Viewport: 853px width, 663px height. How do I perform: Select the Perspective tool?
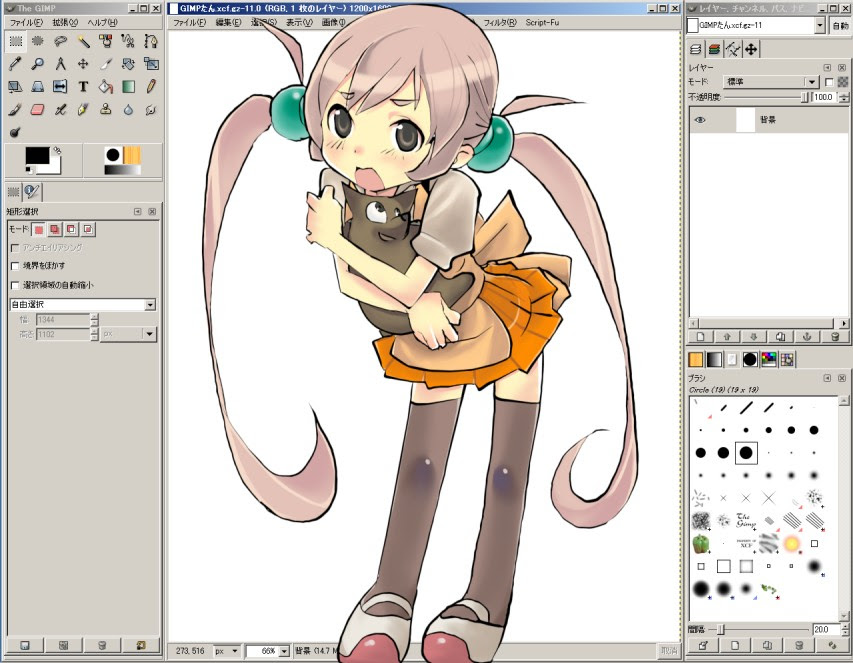pyautogui.click(x=38, y=86)
